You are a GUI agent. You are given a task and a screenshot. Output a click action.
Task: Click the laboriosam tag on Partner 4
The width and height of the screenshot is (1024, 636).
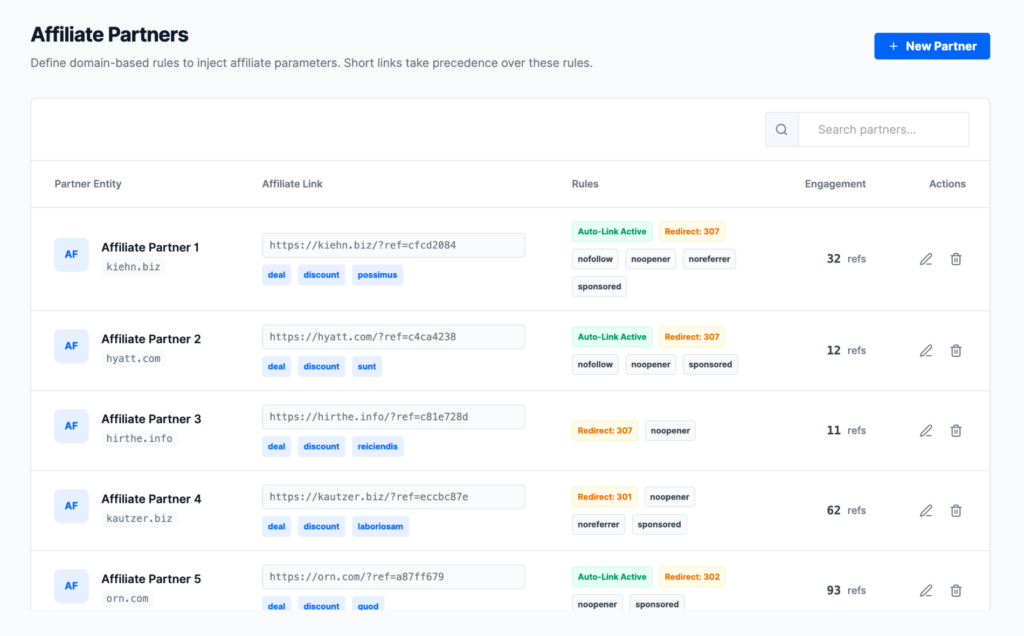point(380,526)
